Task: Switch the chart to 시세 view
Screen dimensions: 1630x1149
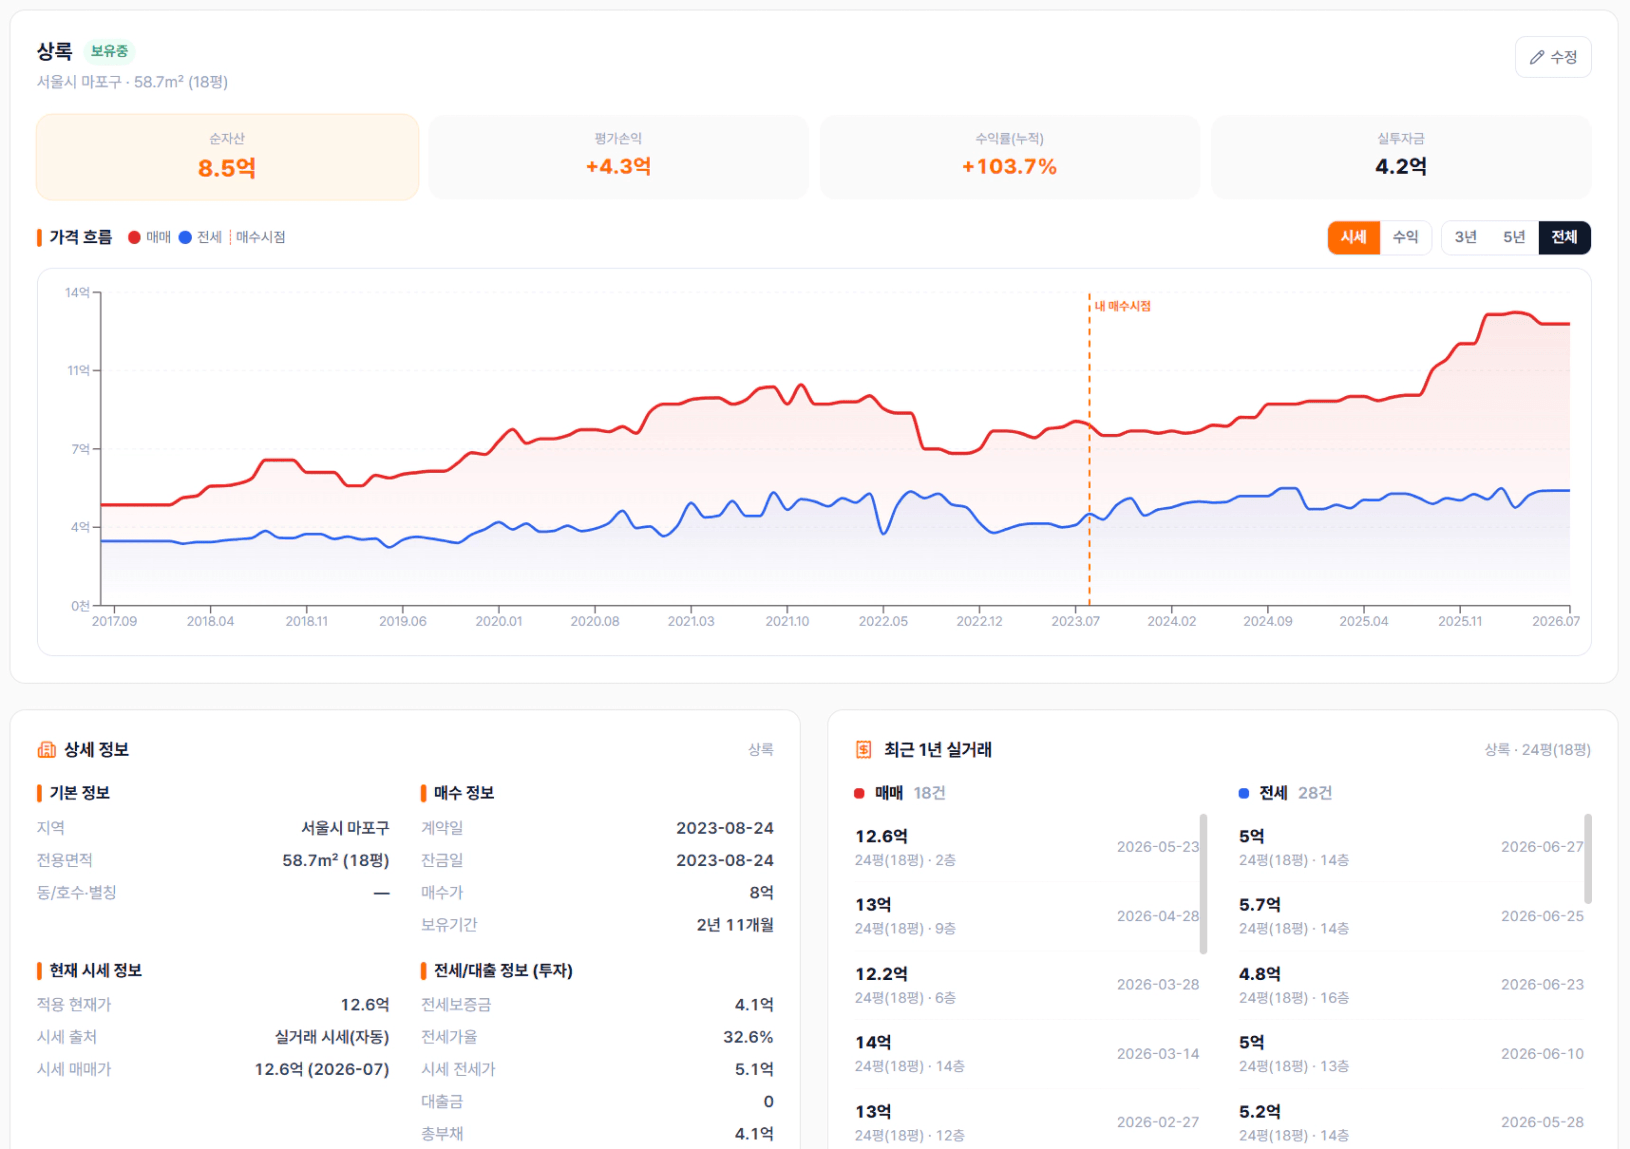Action: [1354, 237]
